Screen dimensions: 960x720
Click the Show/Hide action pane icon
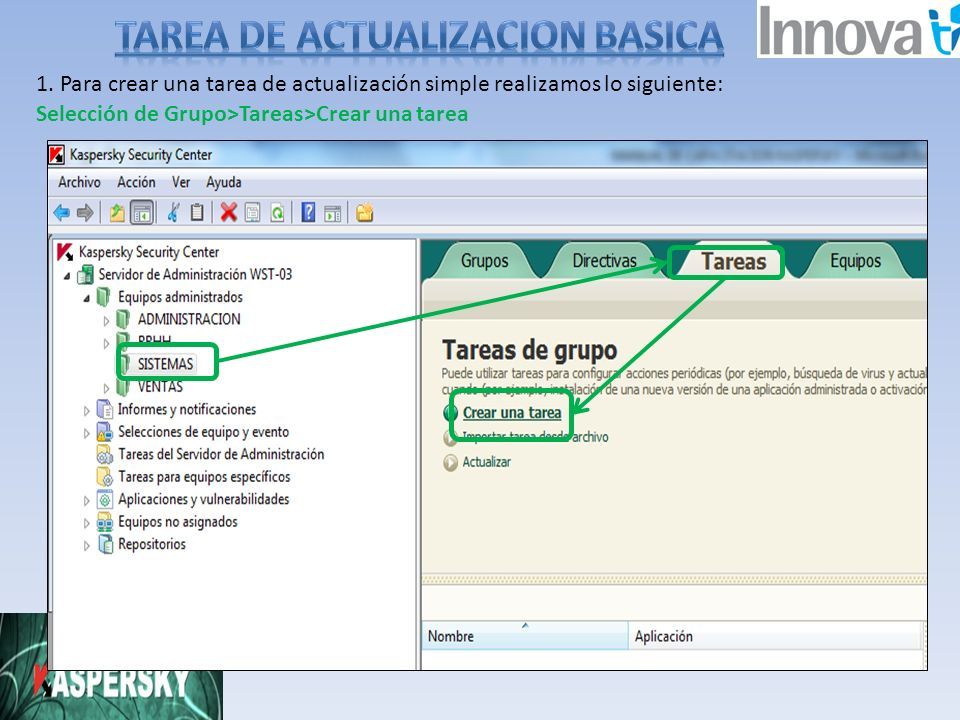pyautogui.click(x=332, y=214)
